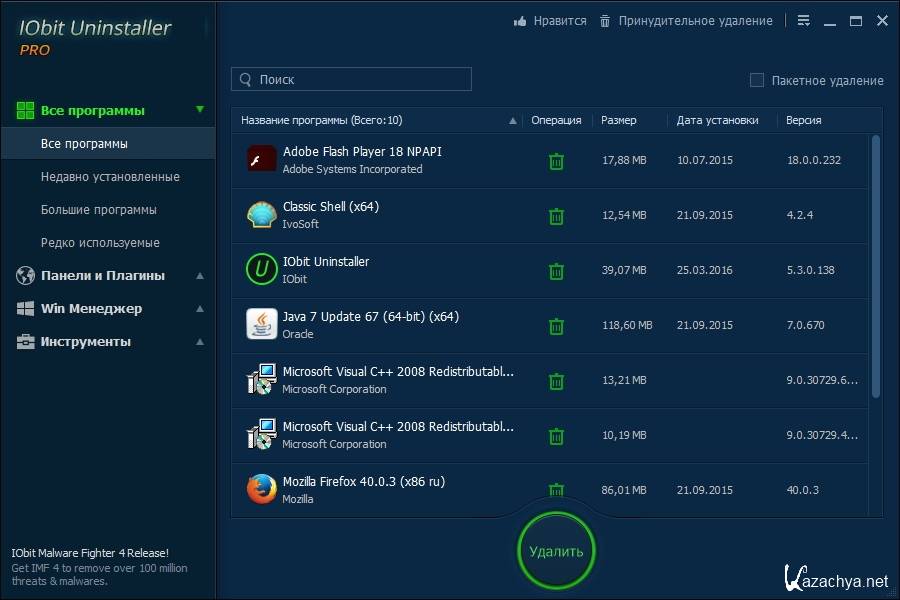Click the thumbs-up Нравится icon

click(520, 21)
